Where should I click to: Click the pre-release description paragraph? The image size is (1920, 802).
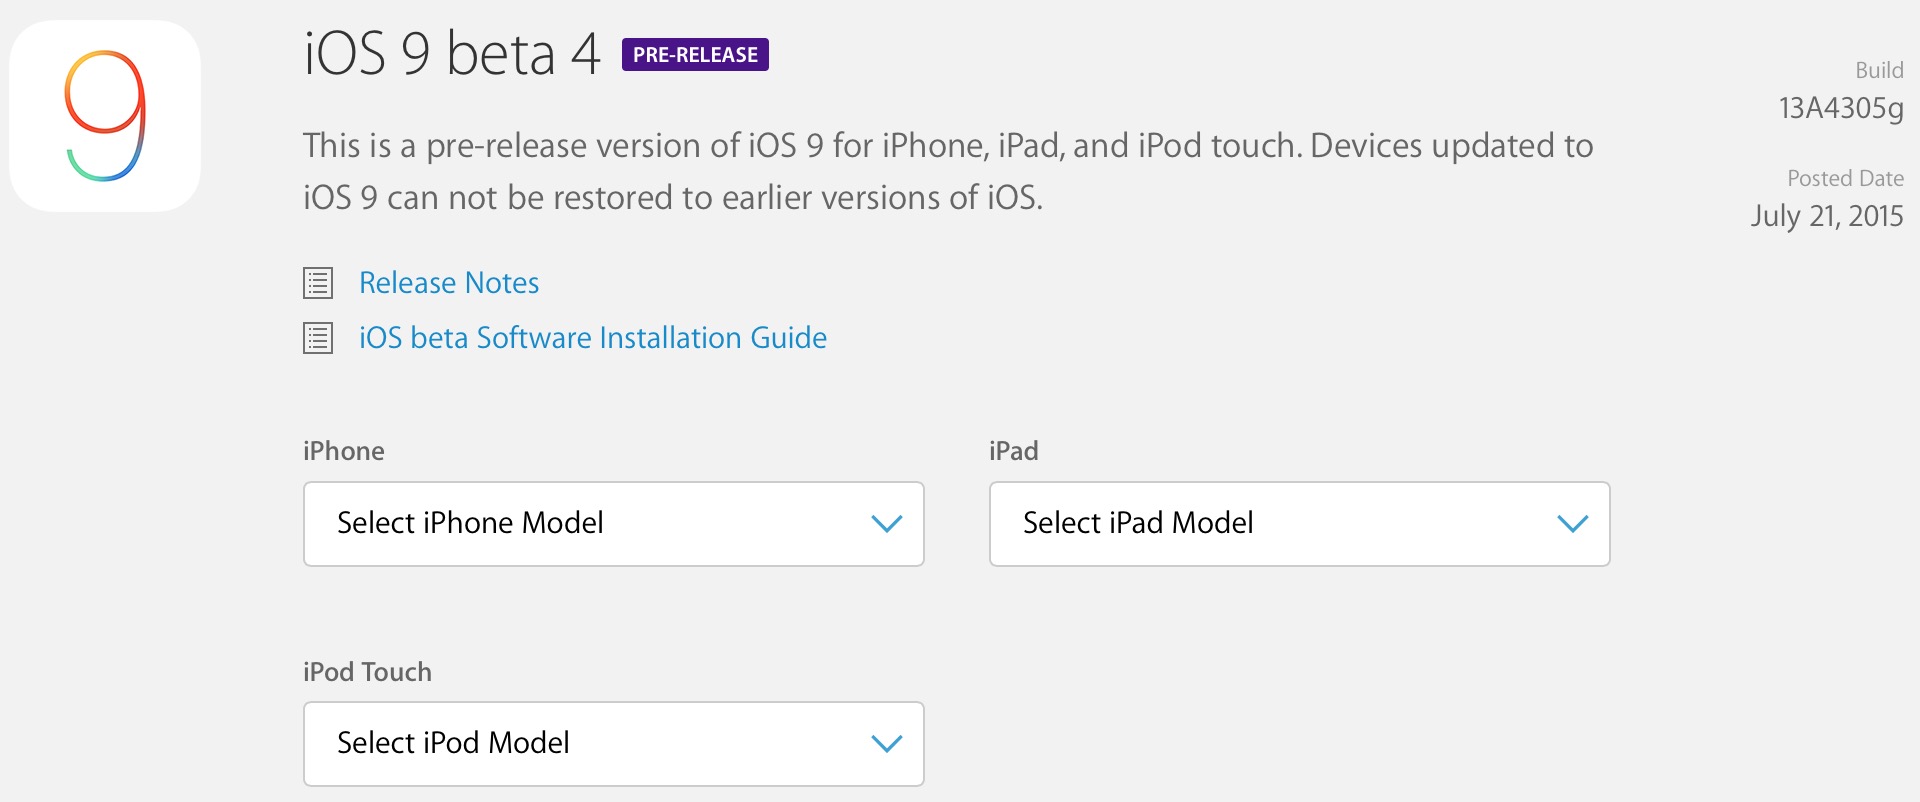[948, 172]
